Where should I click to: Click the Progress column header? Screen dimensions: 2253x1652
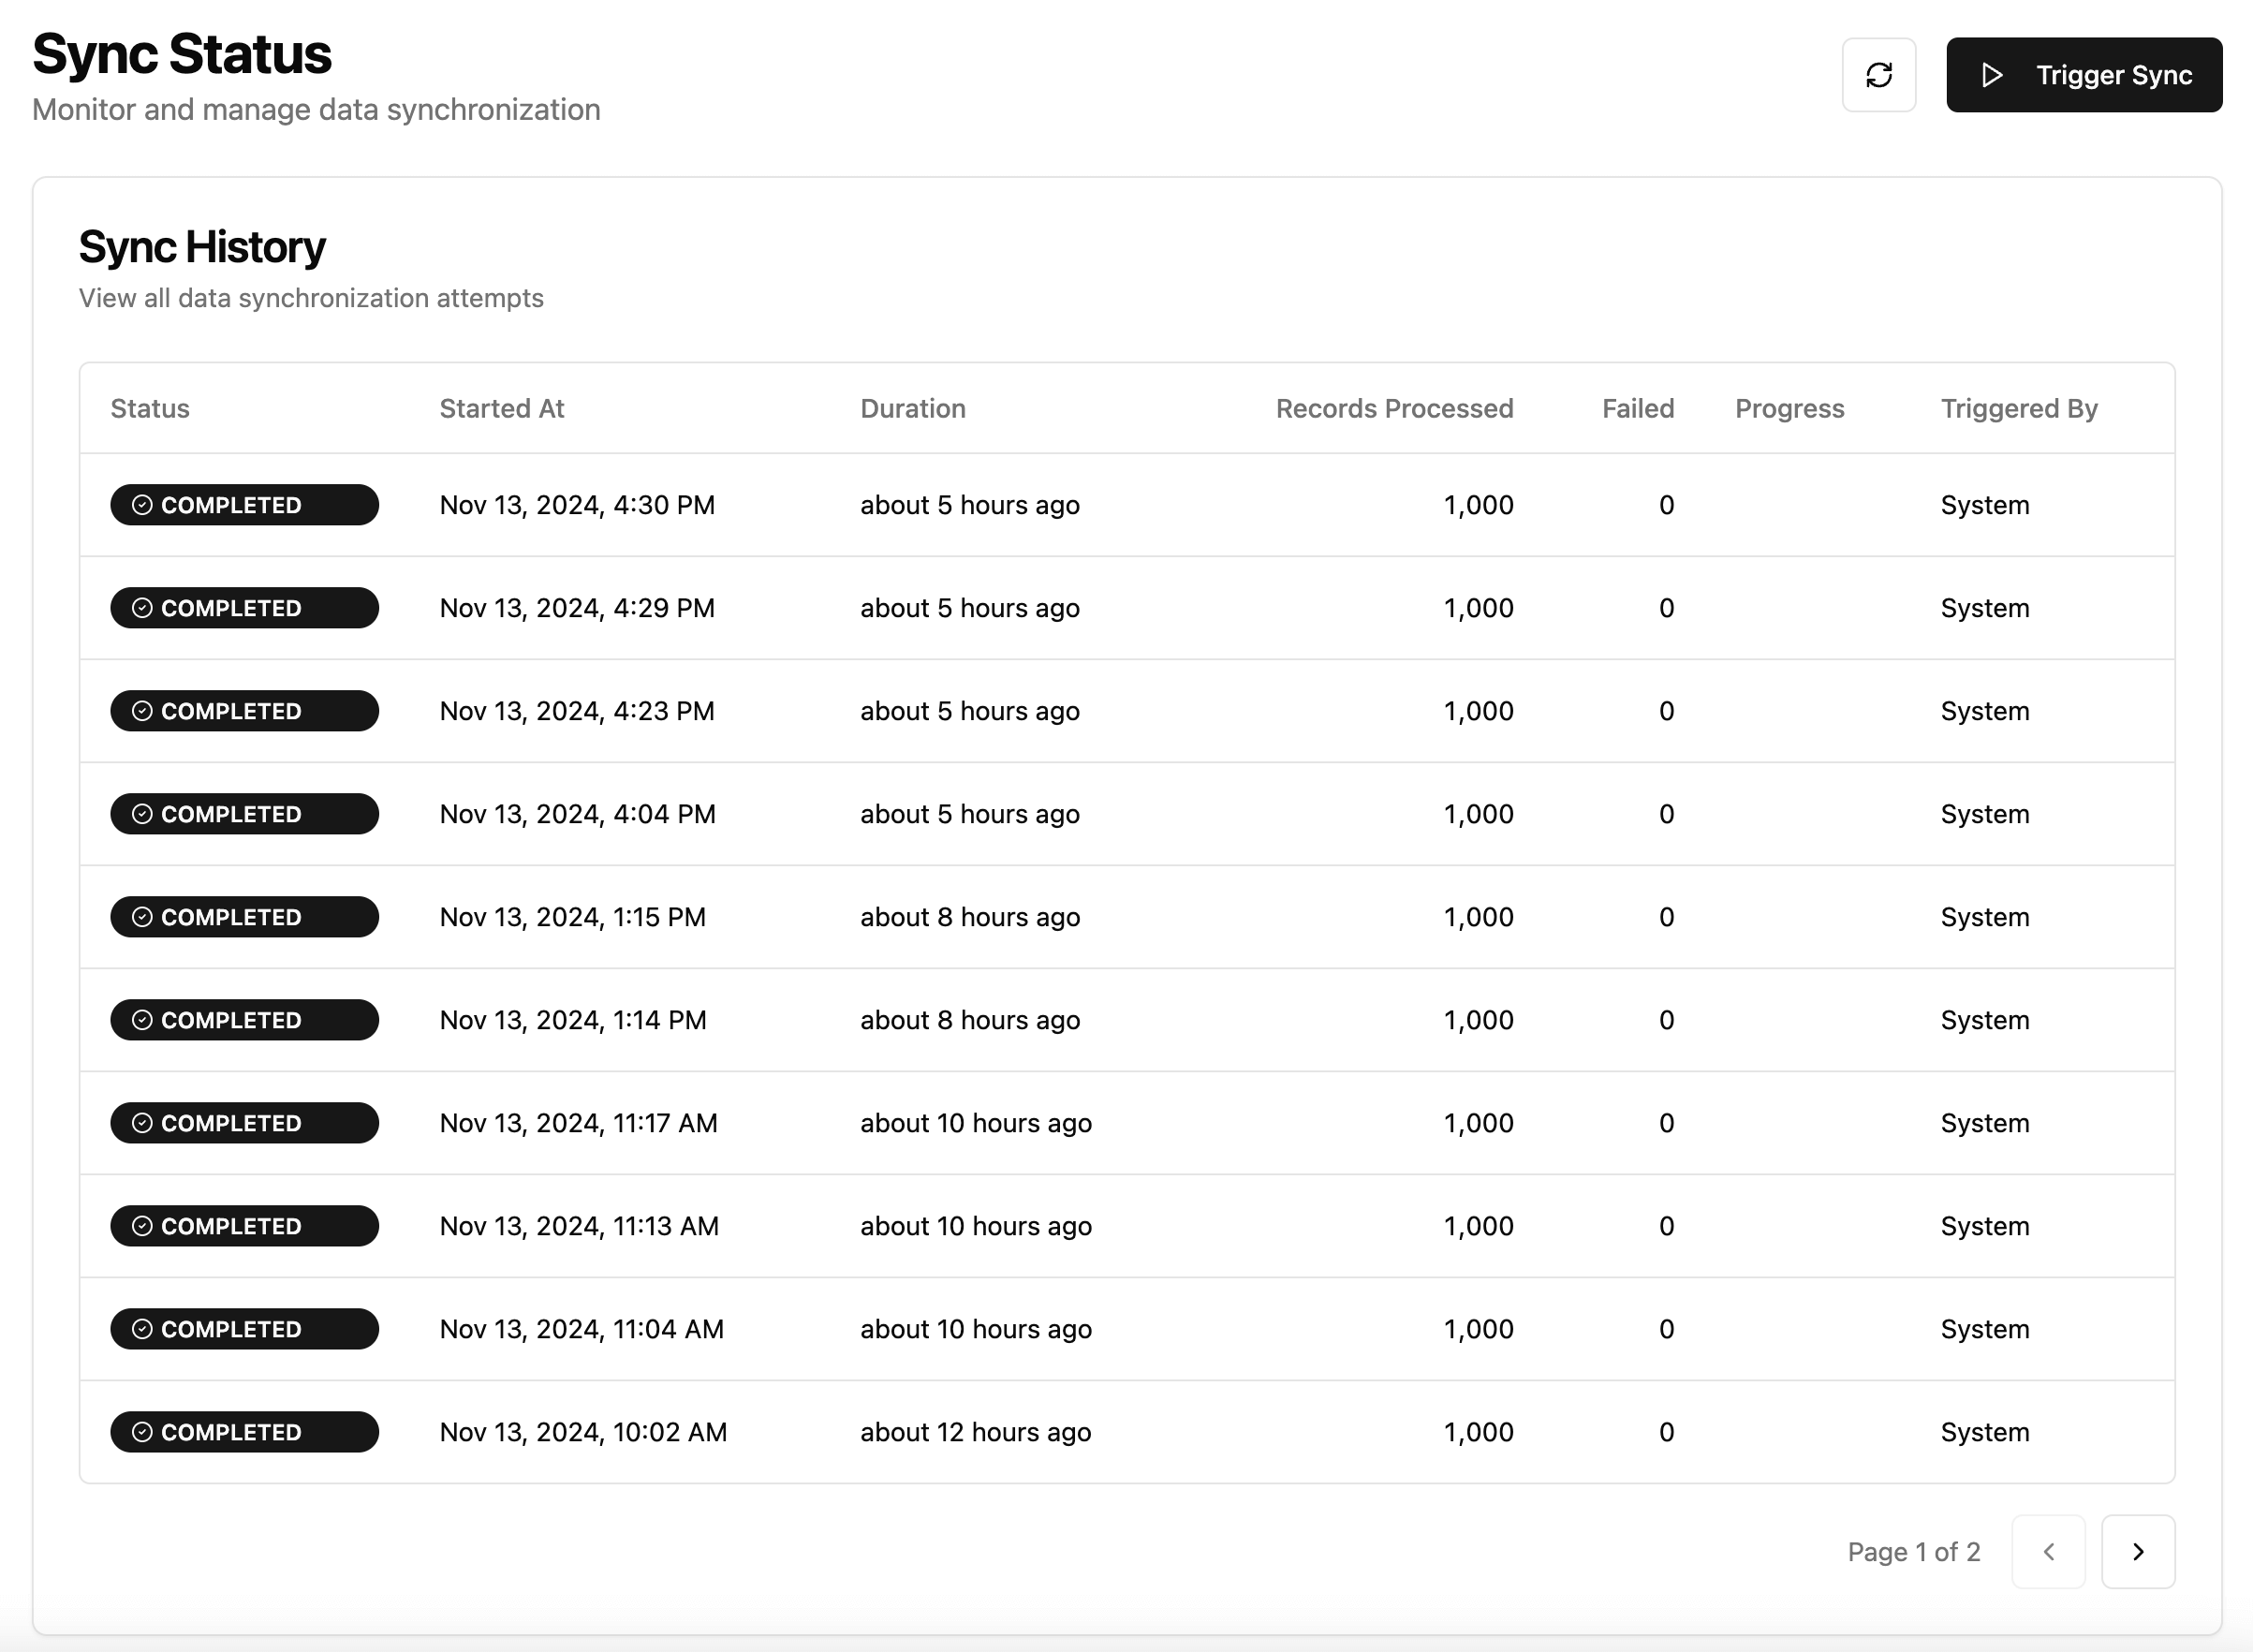[1788, 408]
